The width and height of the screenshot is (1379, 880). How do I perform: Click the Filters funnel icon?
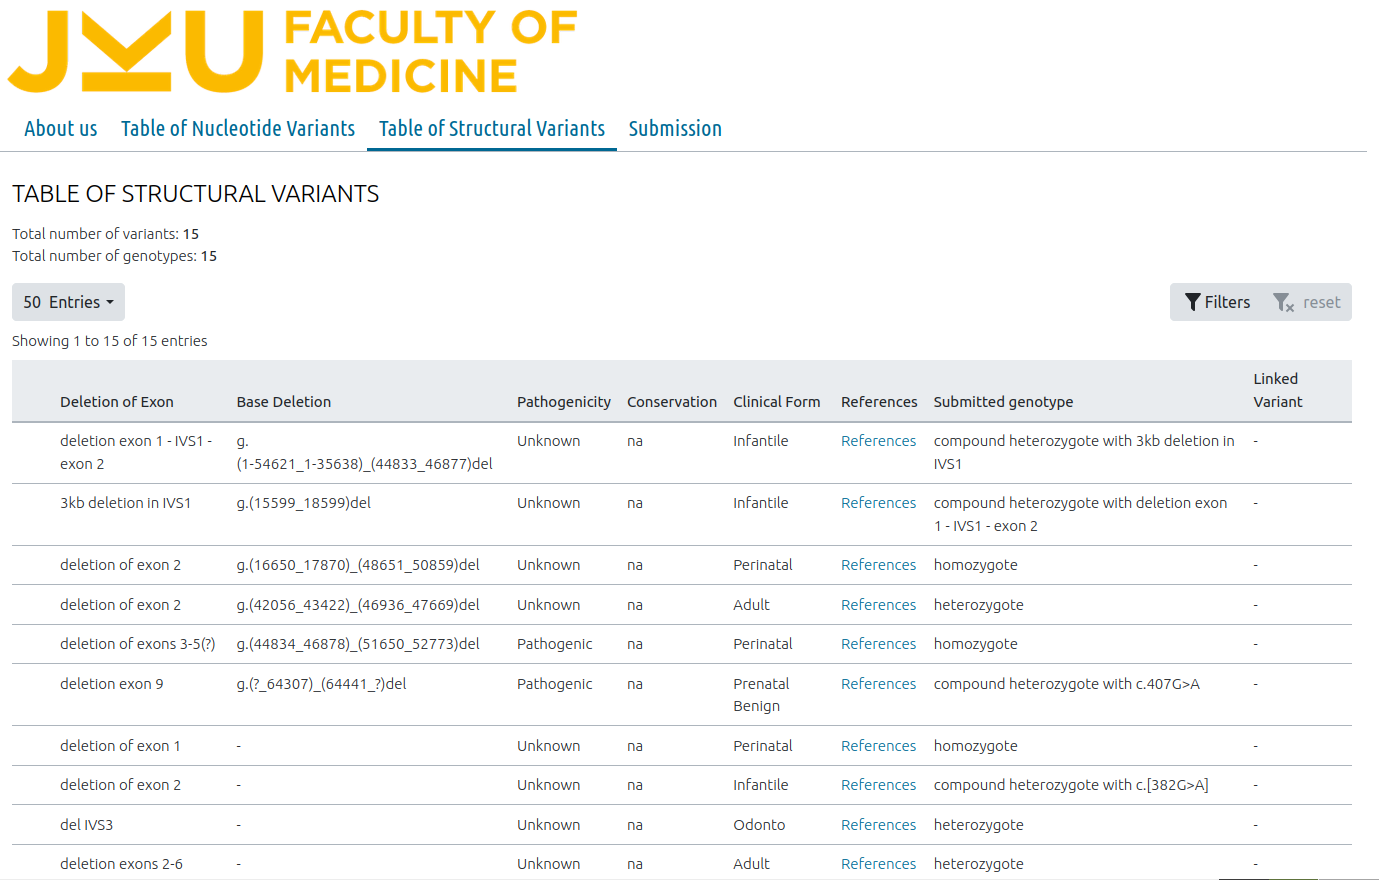click(1193, 302)
